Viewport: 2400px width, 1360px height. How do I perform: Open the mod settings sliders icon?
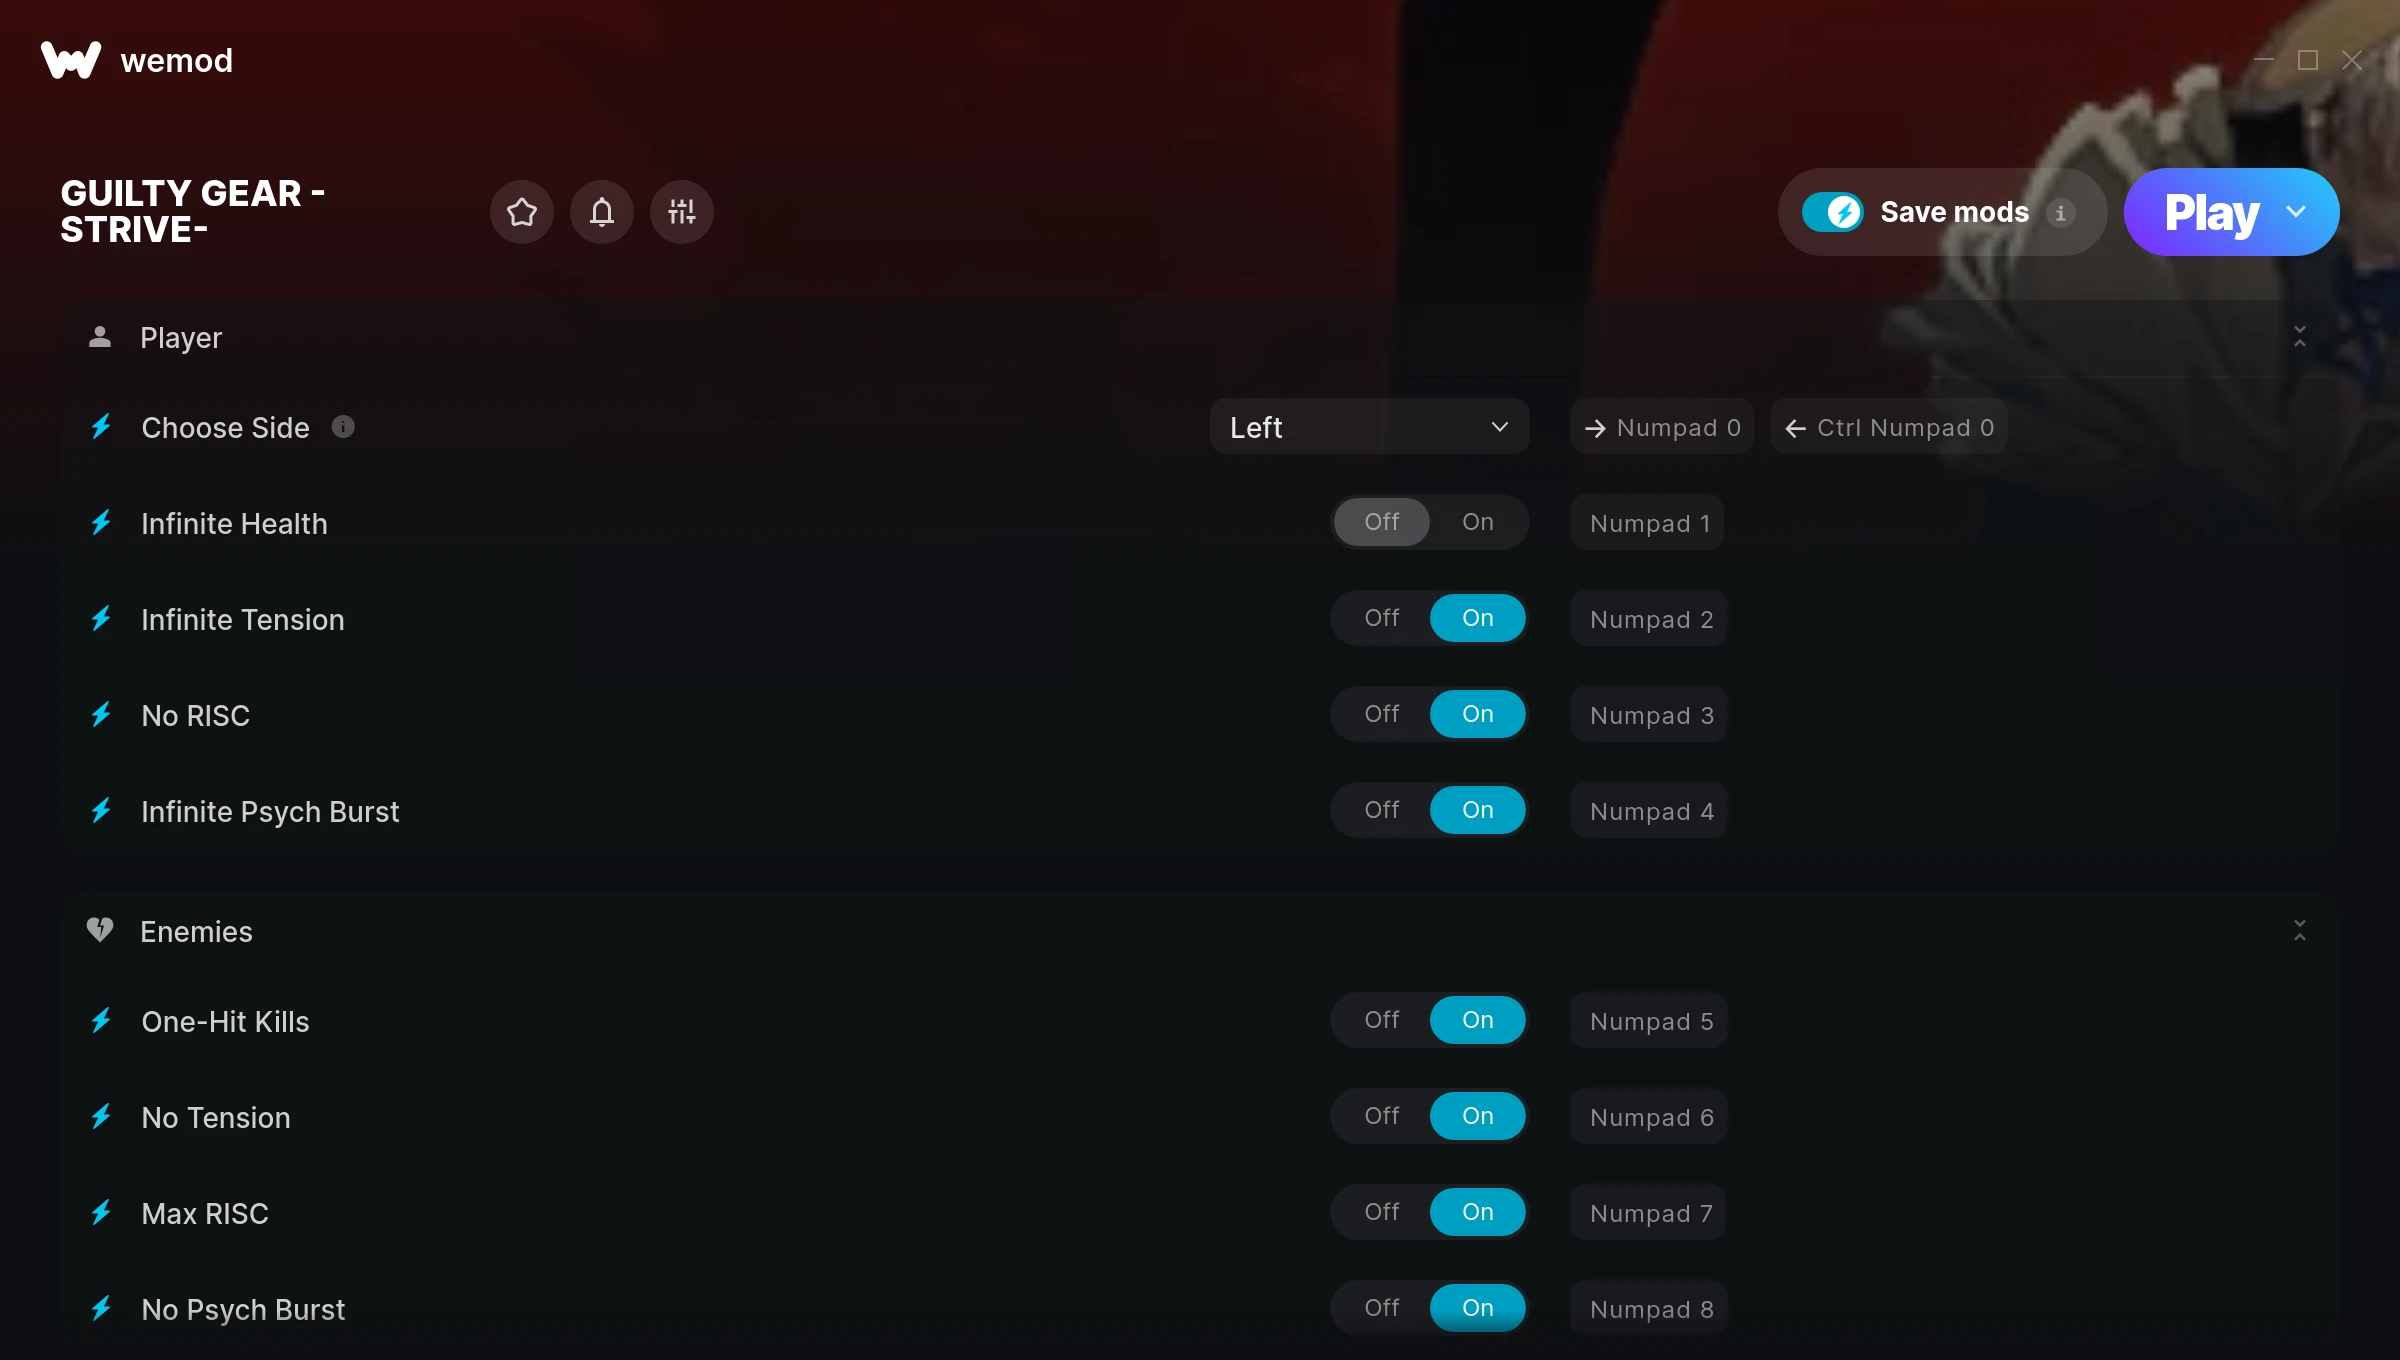pyautogui.click(x=682, y=212)
